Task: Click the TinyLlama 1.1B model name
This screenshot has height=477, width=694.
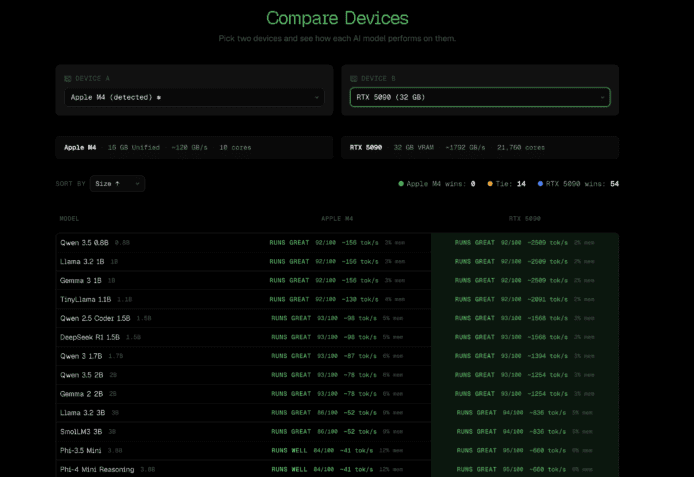Action: coord(87,299)
